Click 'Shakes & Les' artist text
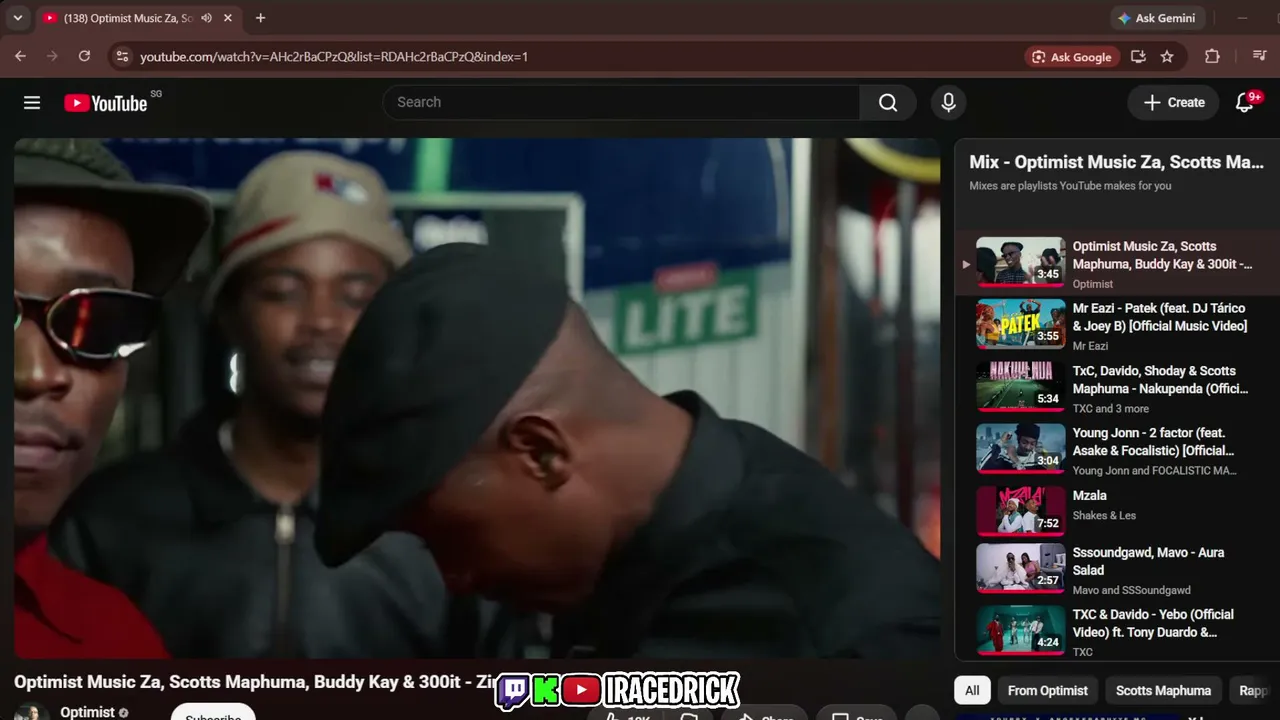The image size is (1280, 720). click(x=1104, y=515)
